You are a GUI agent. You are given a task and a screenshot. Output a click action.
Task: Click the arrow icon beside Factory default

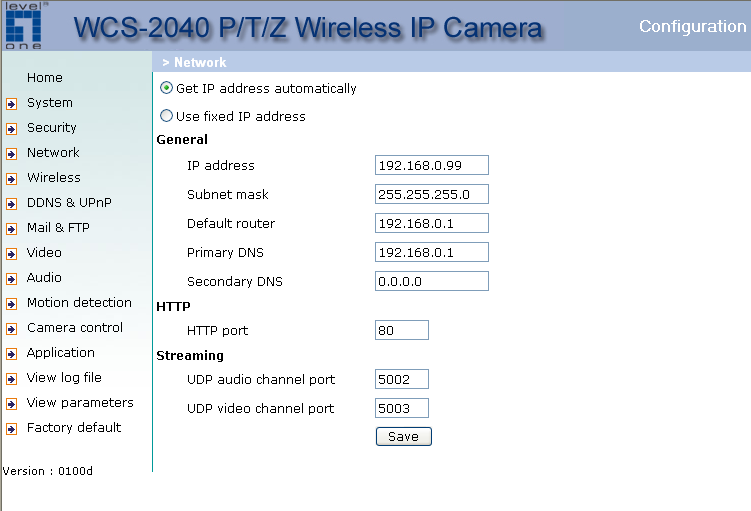tap(11, 428)
